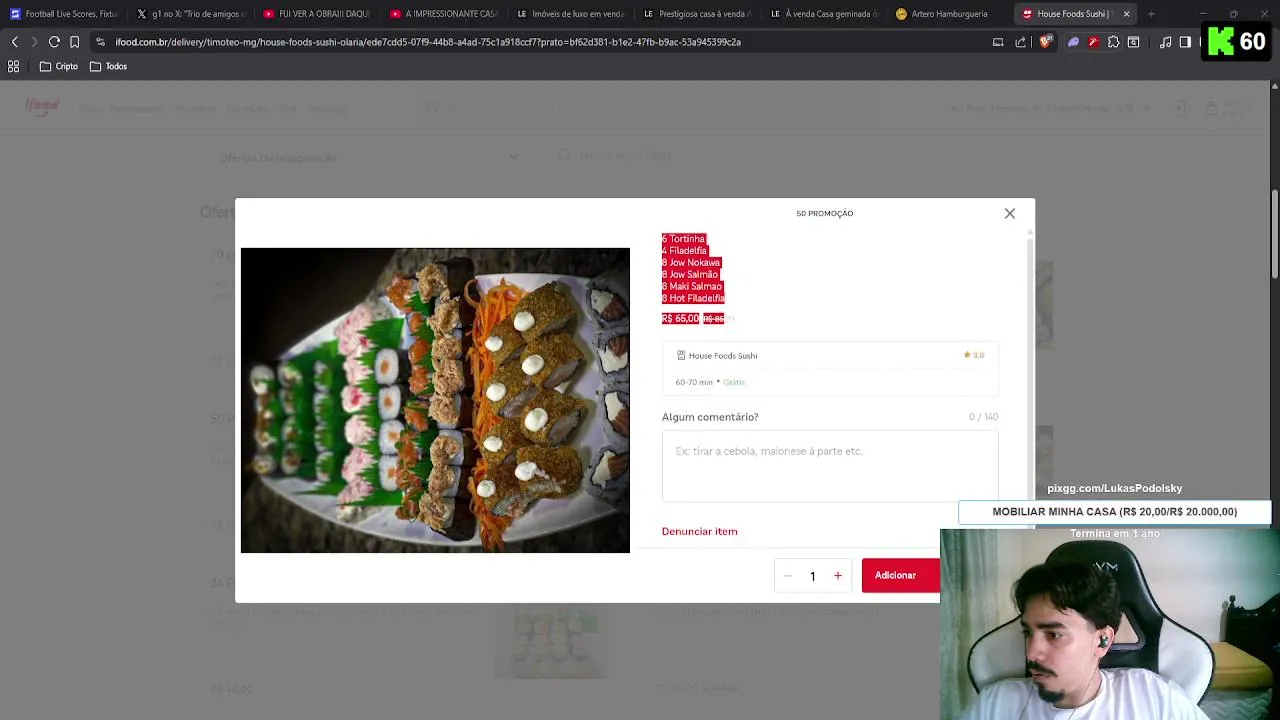Open the extensions puzzle piece menu
Viewport: 1280px width, 720px height.
click(1113, 42)
